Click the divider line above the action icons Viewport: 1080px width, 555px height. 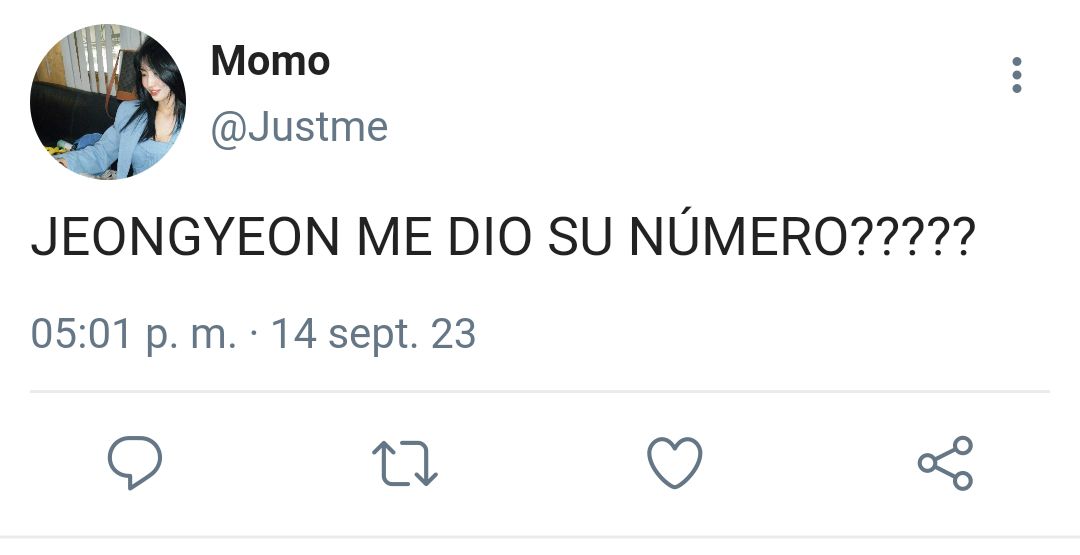tap(540, 392)
